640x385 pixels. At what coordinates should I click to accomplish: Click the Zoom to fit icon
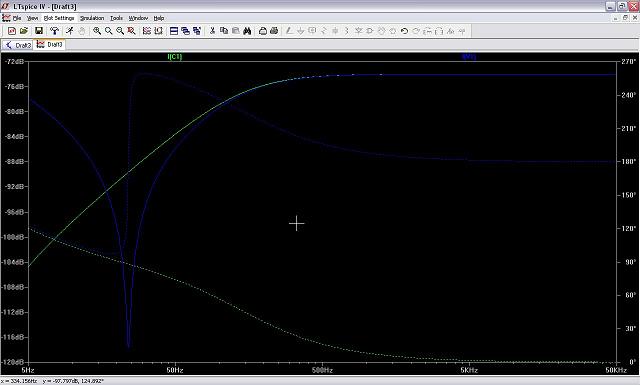[131, 31]
